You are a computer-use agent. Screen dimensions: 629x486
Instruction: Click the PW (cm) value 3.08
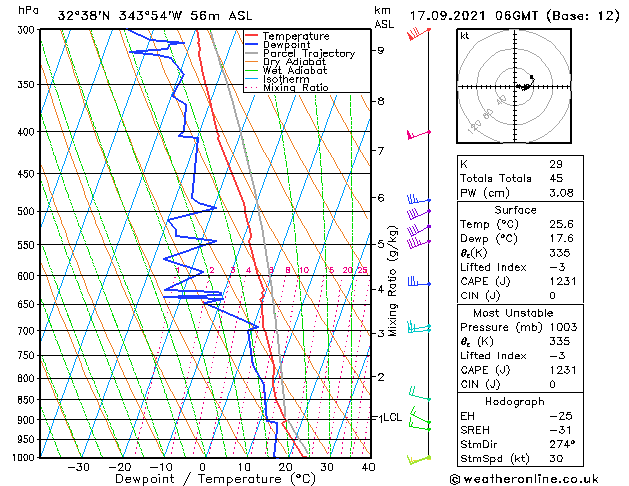(561, 193)
